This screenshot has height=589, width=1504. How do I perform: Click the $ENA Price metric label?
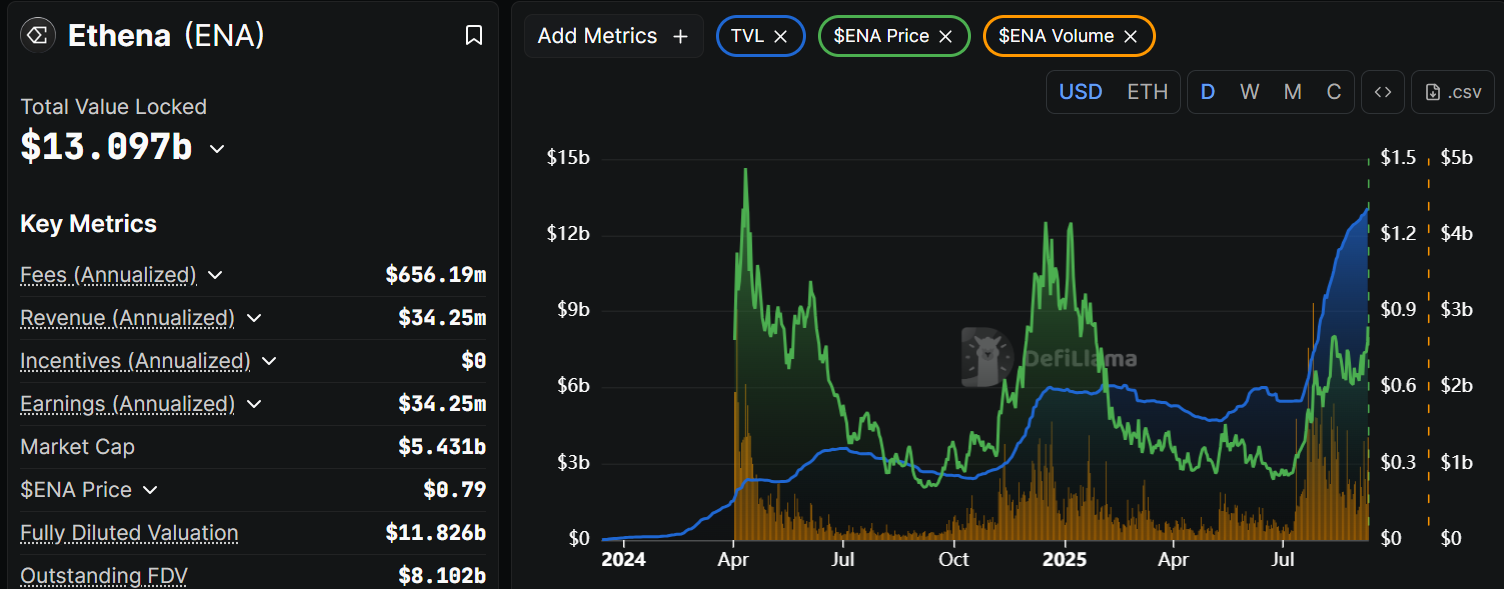click(76, 490)
